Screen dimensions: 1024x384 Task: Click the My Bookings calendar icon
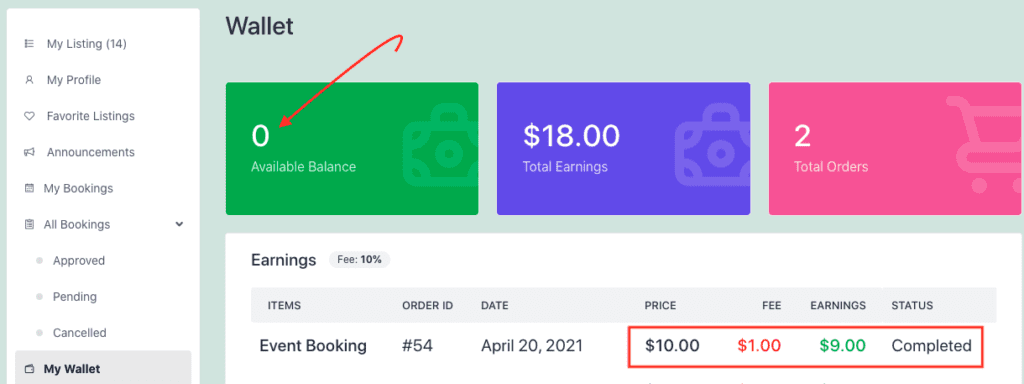pos(29,188)
